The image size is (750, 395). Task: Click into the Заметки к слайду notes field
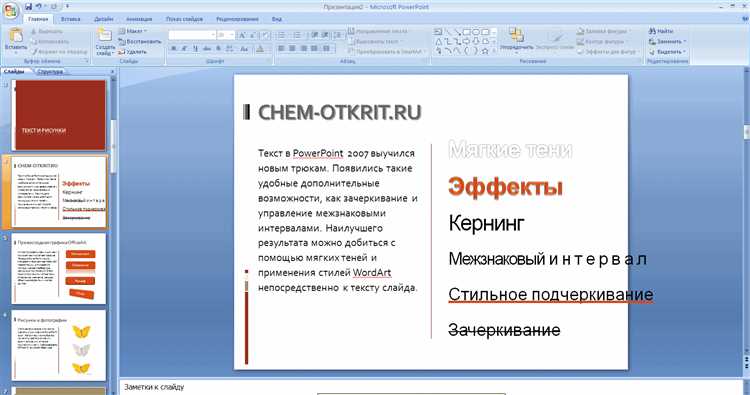430,387
